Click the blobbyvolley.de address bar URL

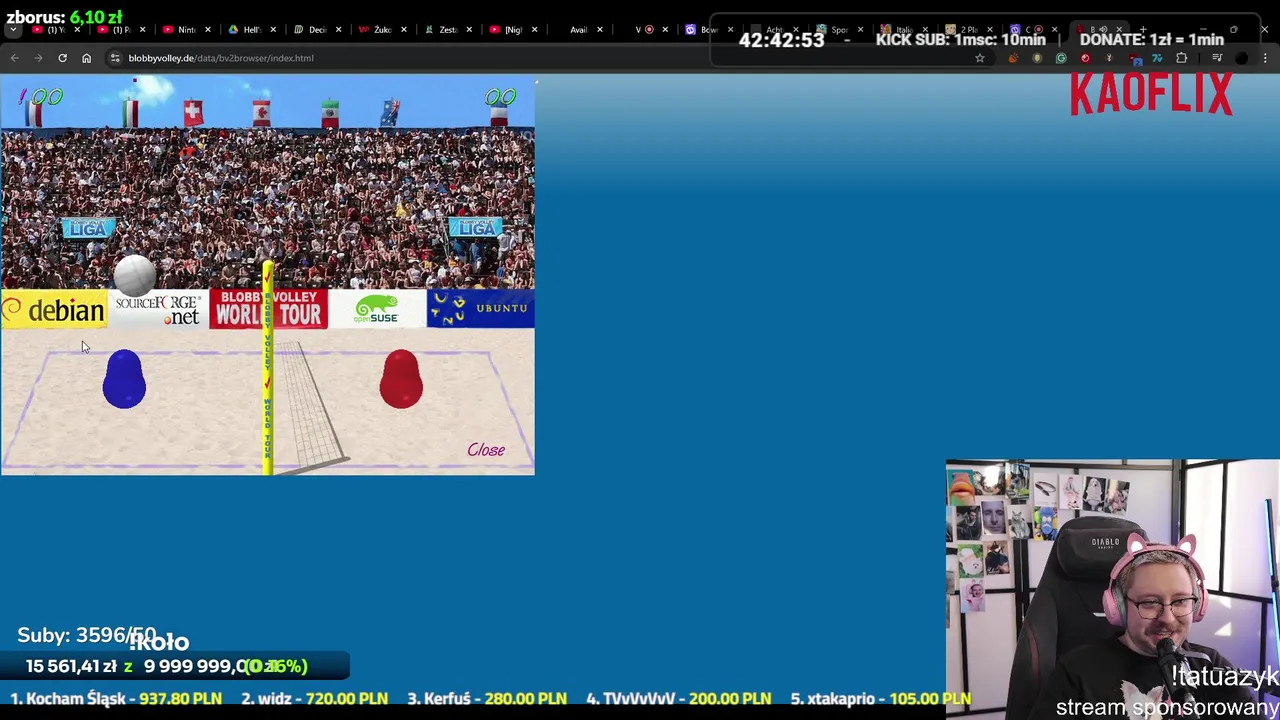[x=221, y=58]
